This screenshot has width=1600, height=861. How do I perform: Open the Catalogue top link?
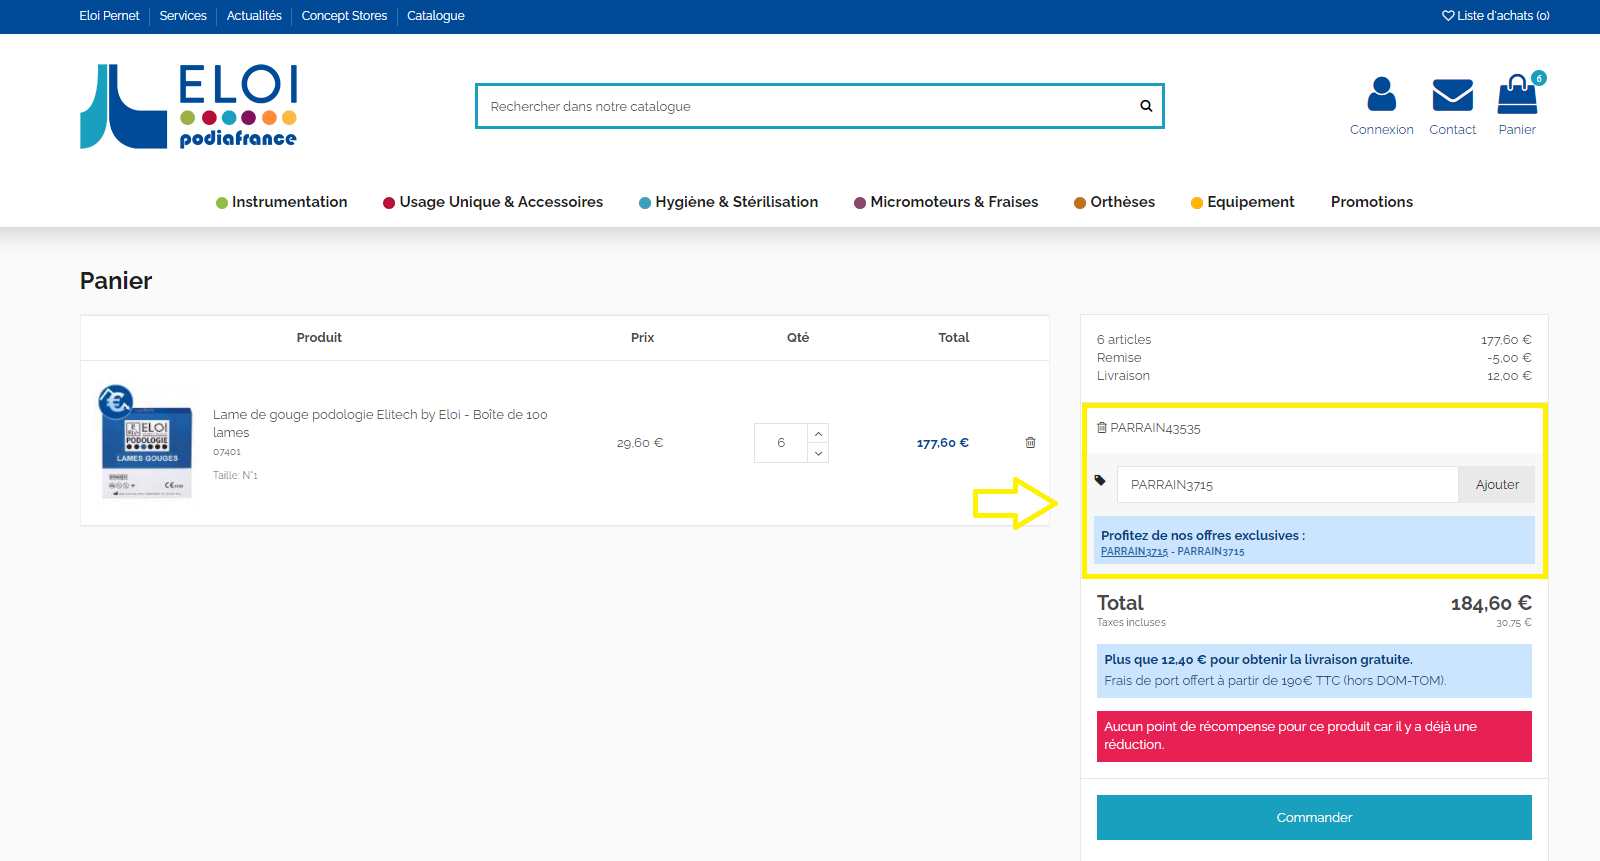436,15
